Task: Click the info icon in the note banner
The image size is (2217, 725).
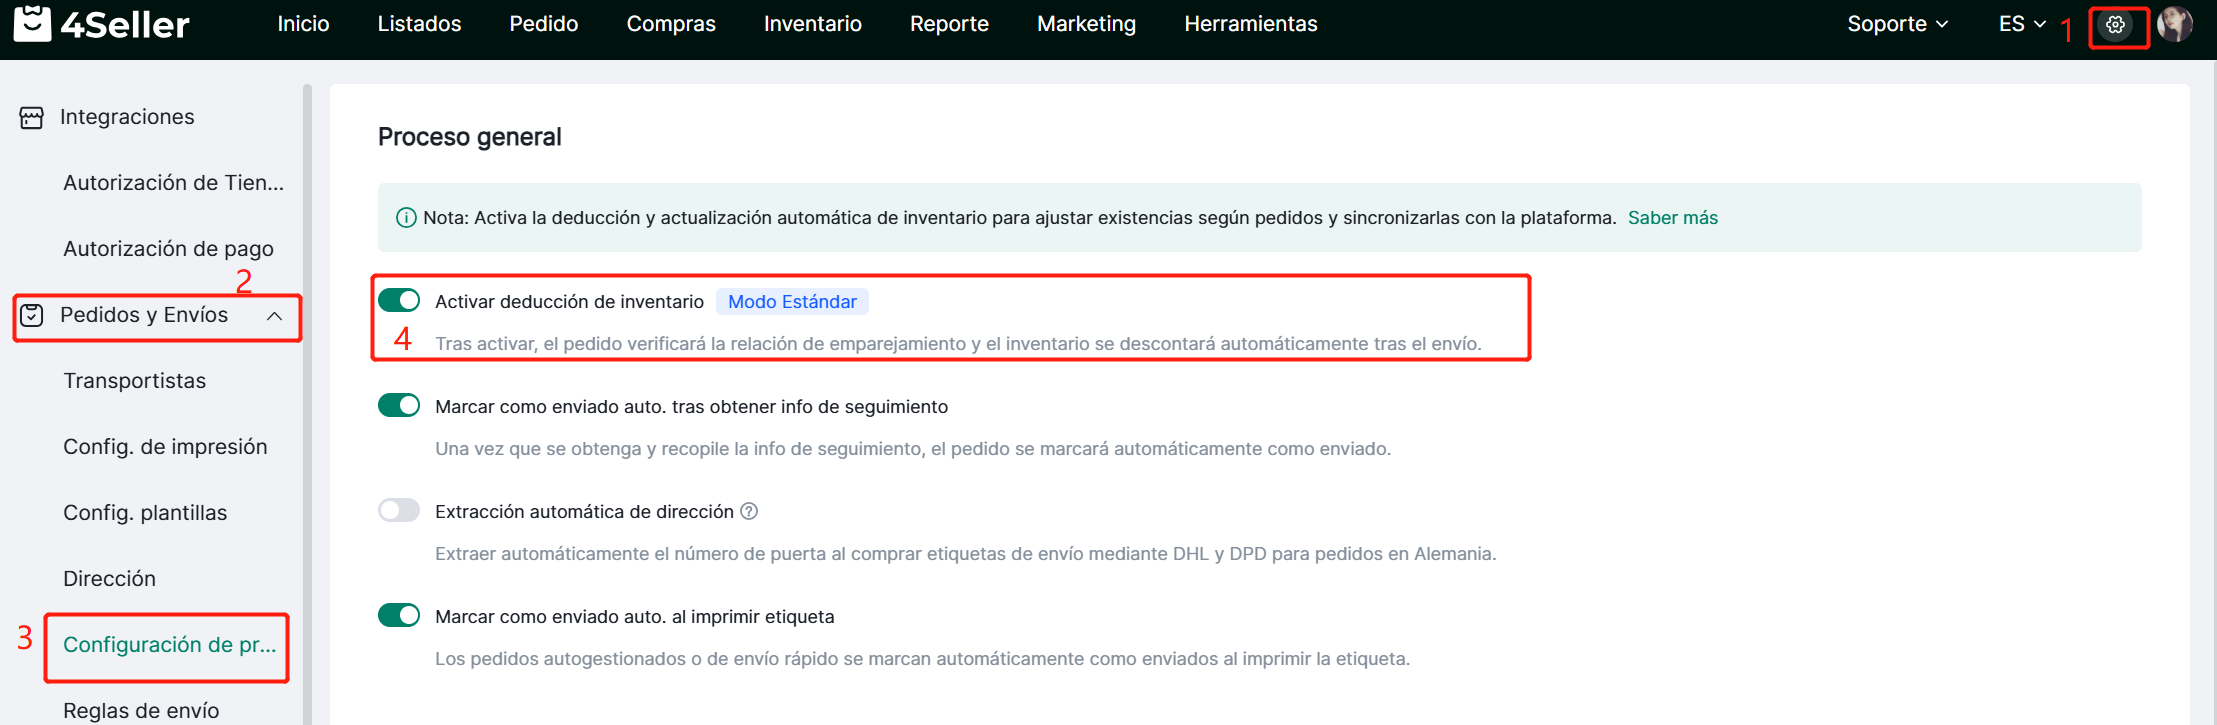Action: tap(406, 218)
